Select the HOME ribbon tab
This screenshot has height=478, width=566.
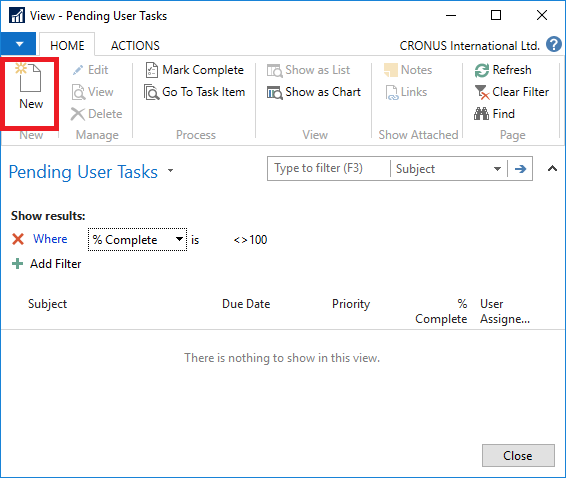67,45
